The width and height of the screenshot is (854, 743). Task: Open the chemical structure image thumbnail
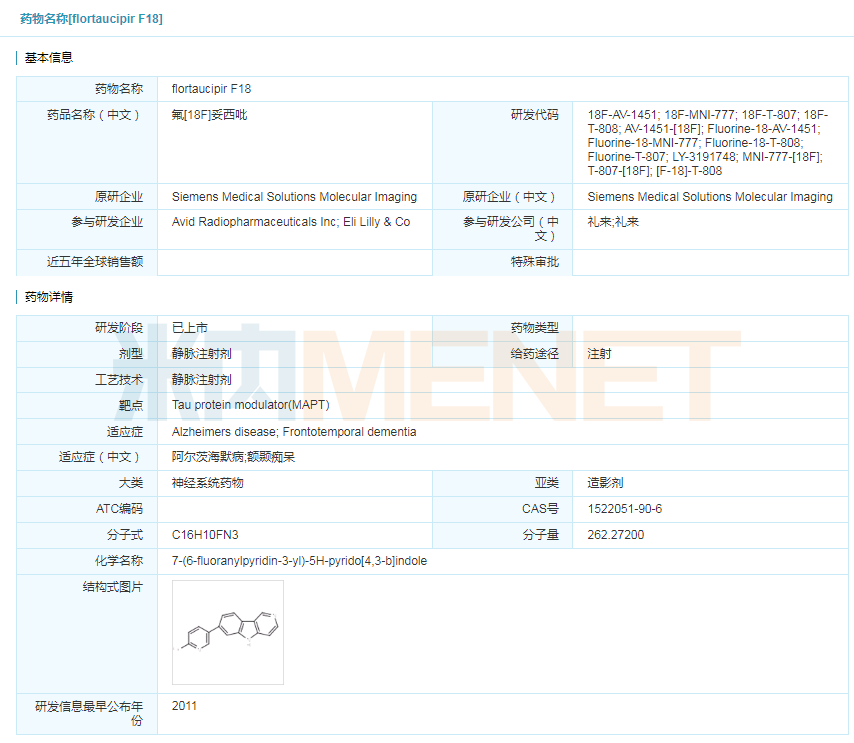click(x=228, y=632)
